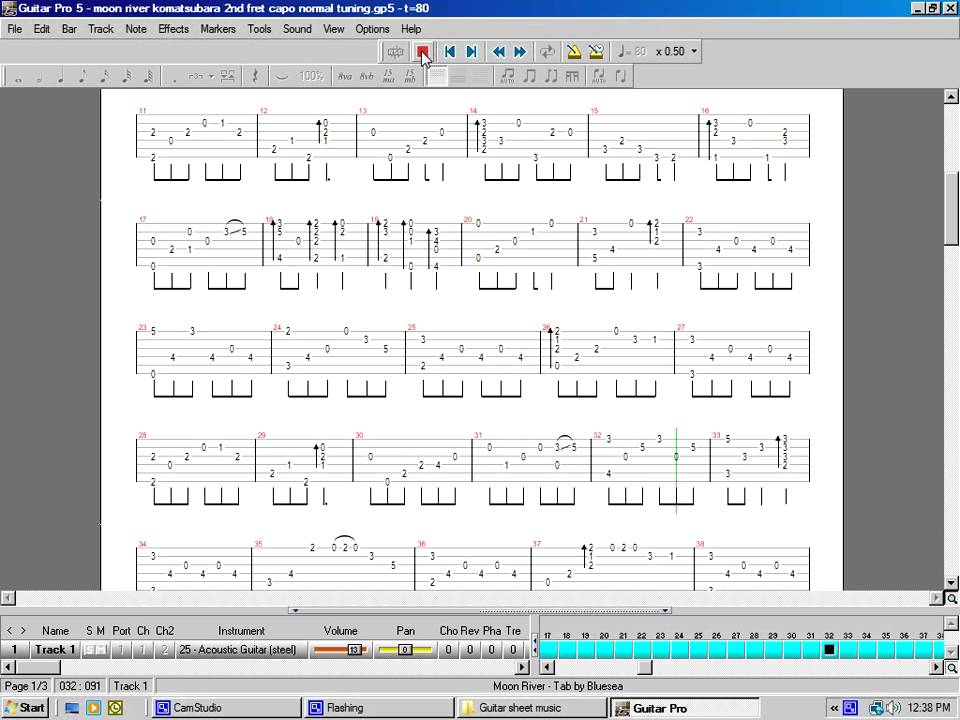960x720 pixels.
Task: Click the auto beam icon
Action: (x=508, y=77)
